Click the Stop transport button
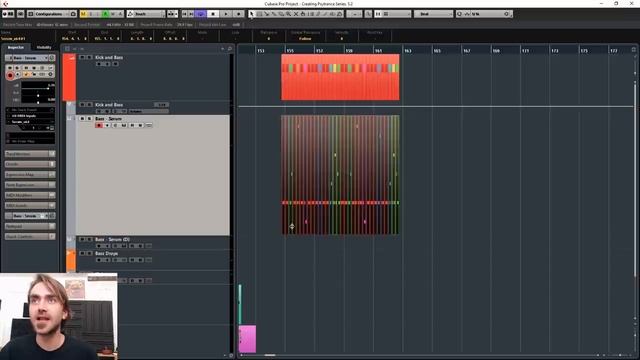Viewport: 640px width, 360px height. click(x=213, y=14)
